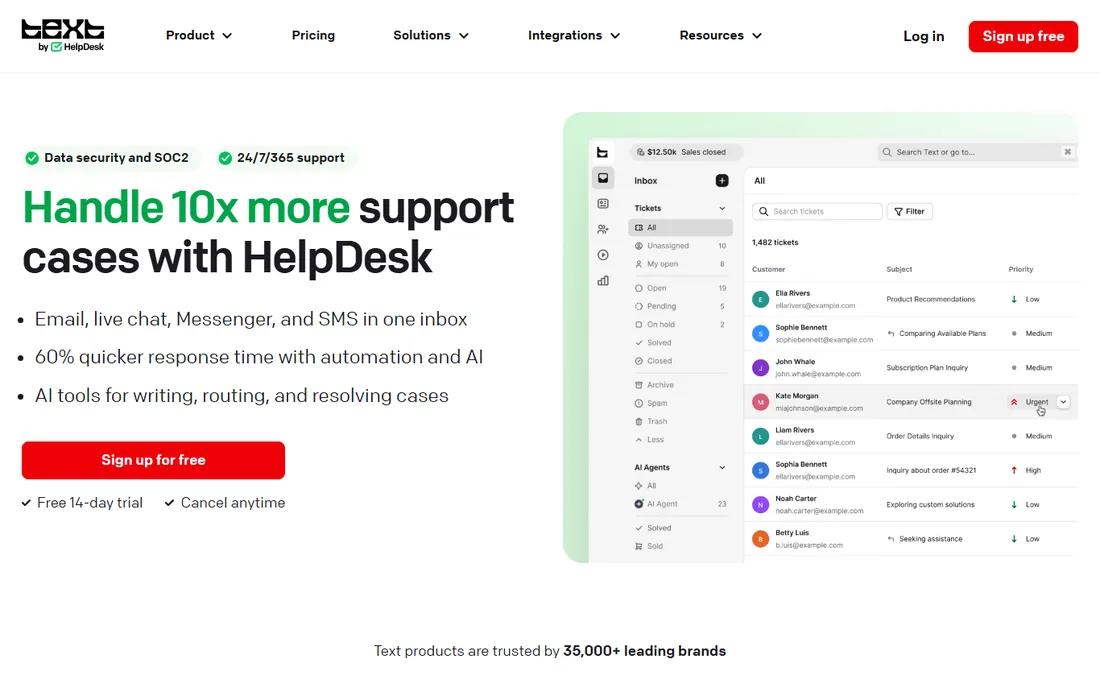Click Sophie Bennett's avatar

click(x=760, y=334)
